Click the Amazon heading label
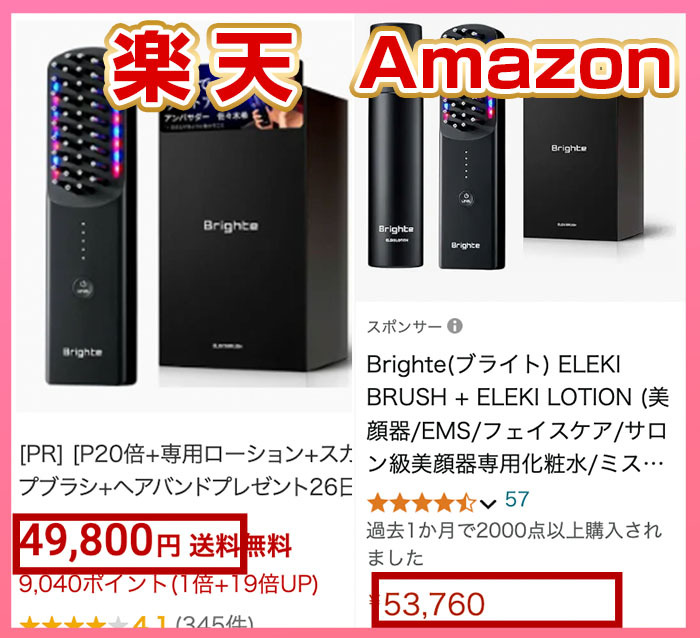This screenshot has height=638, width=700. (x=517, y=67)
